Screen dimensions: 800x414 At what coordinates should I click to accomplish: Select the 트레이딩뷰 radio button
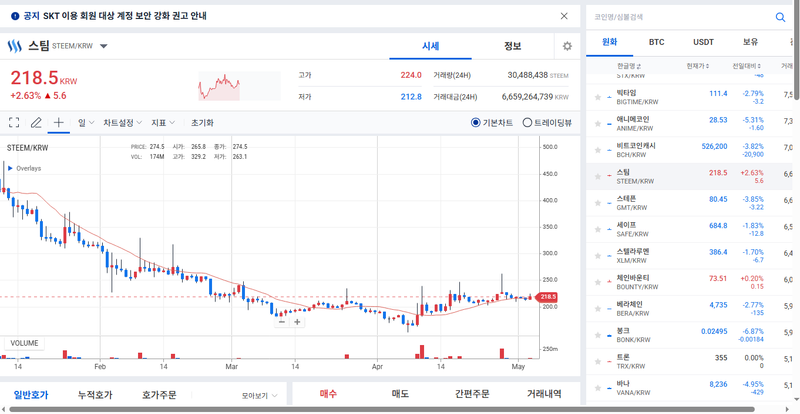tap(528, 123)
